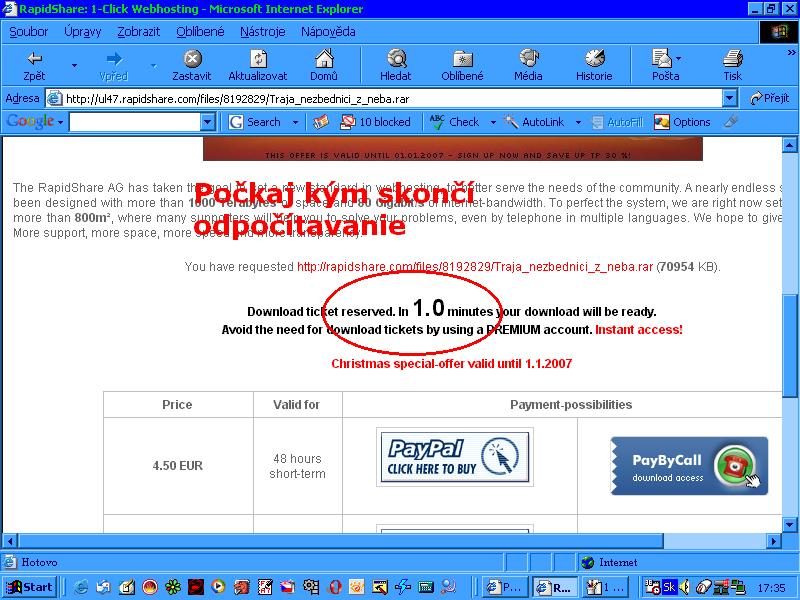Click the 10 blocked popup blocker
Screen dimensions: 800x600
(x=376, y=122)
